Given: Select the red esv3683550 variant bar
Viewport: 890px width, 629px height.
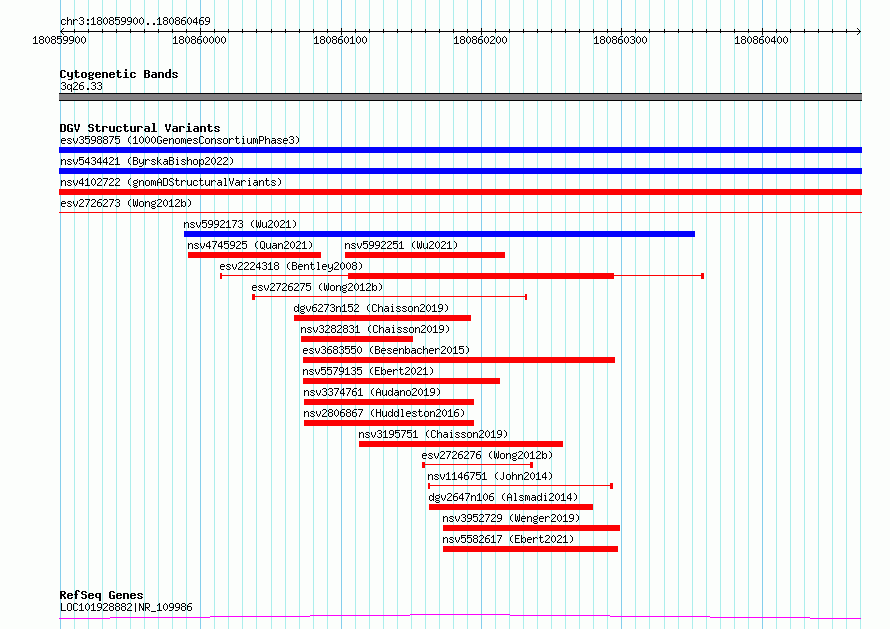Looking at the screenshot, I should point(459,360).
